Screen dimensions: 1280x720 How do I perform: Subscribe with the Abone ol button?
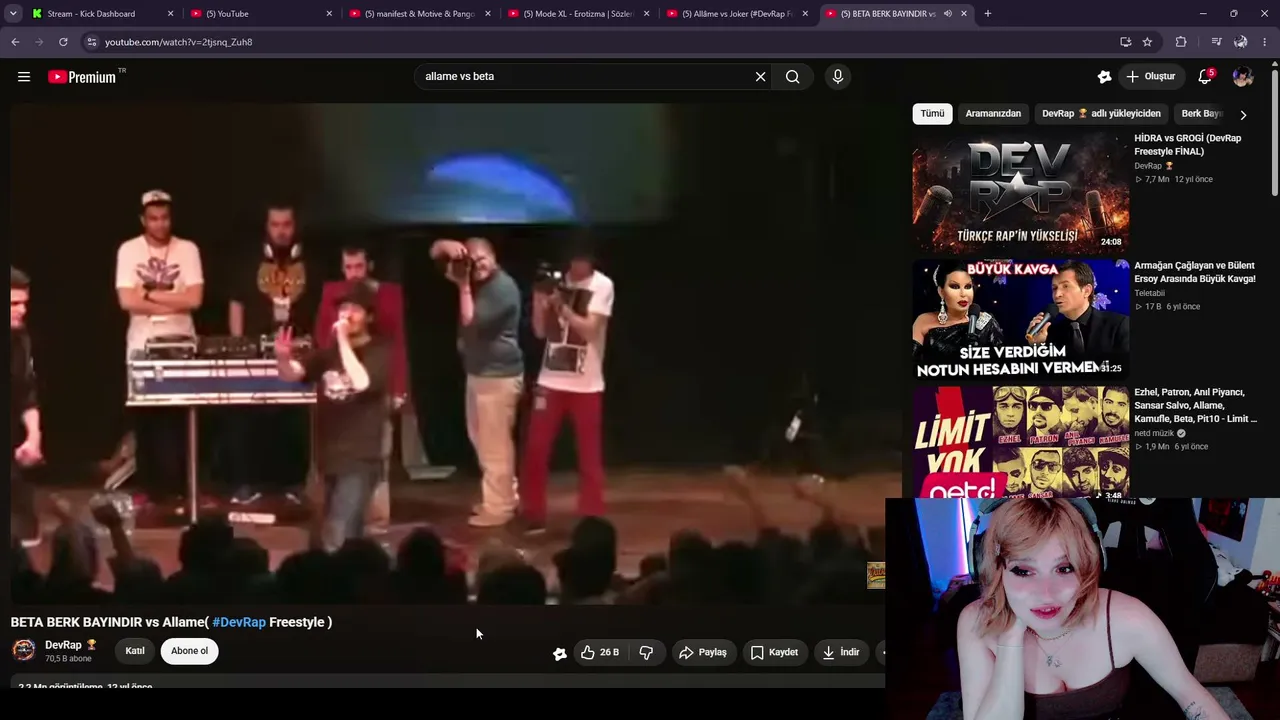pos(189,651)
